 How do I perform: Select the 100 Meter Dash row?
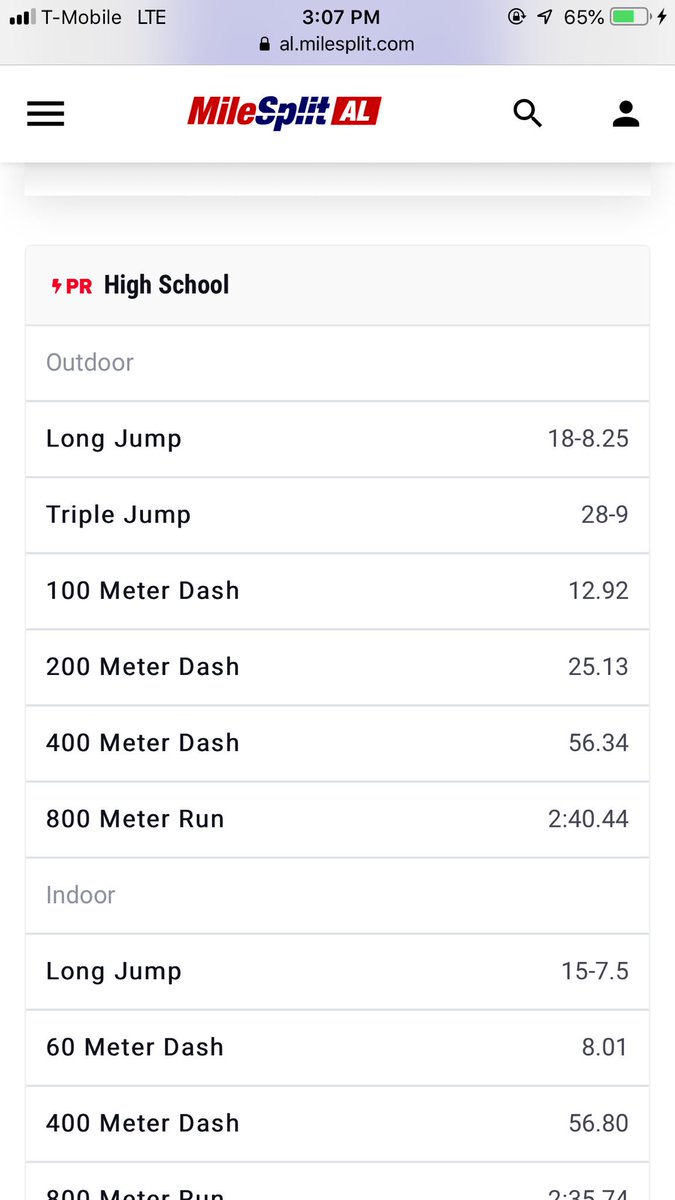point(337,591)
